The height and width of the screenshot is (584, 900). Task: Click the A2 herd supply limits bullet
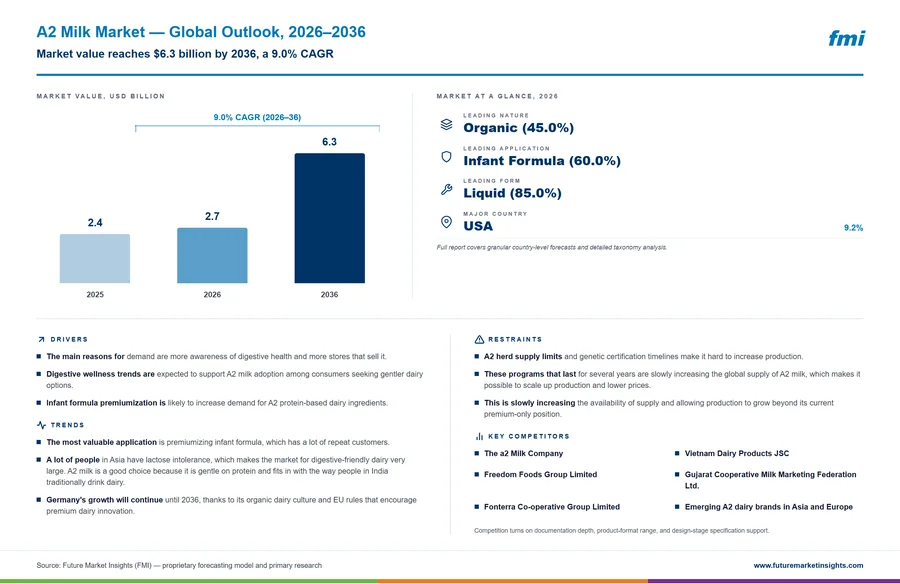[643, 357]
